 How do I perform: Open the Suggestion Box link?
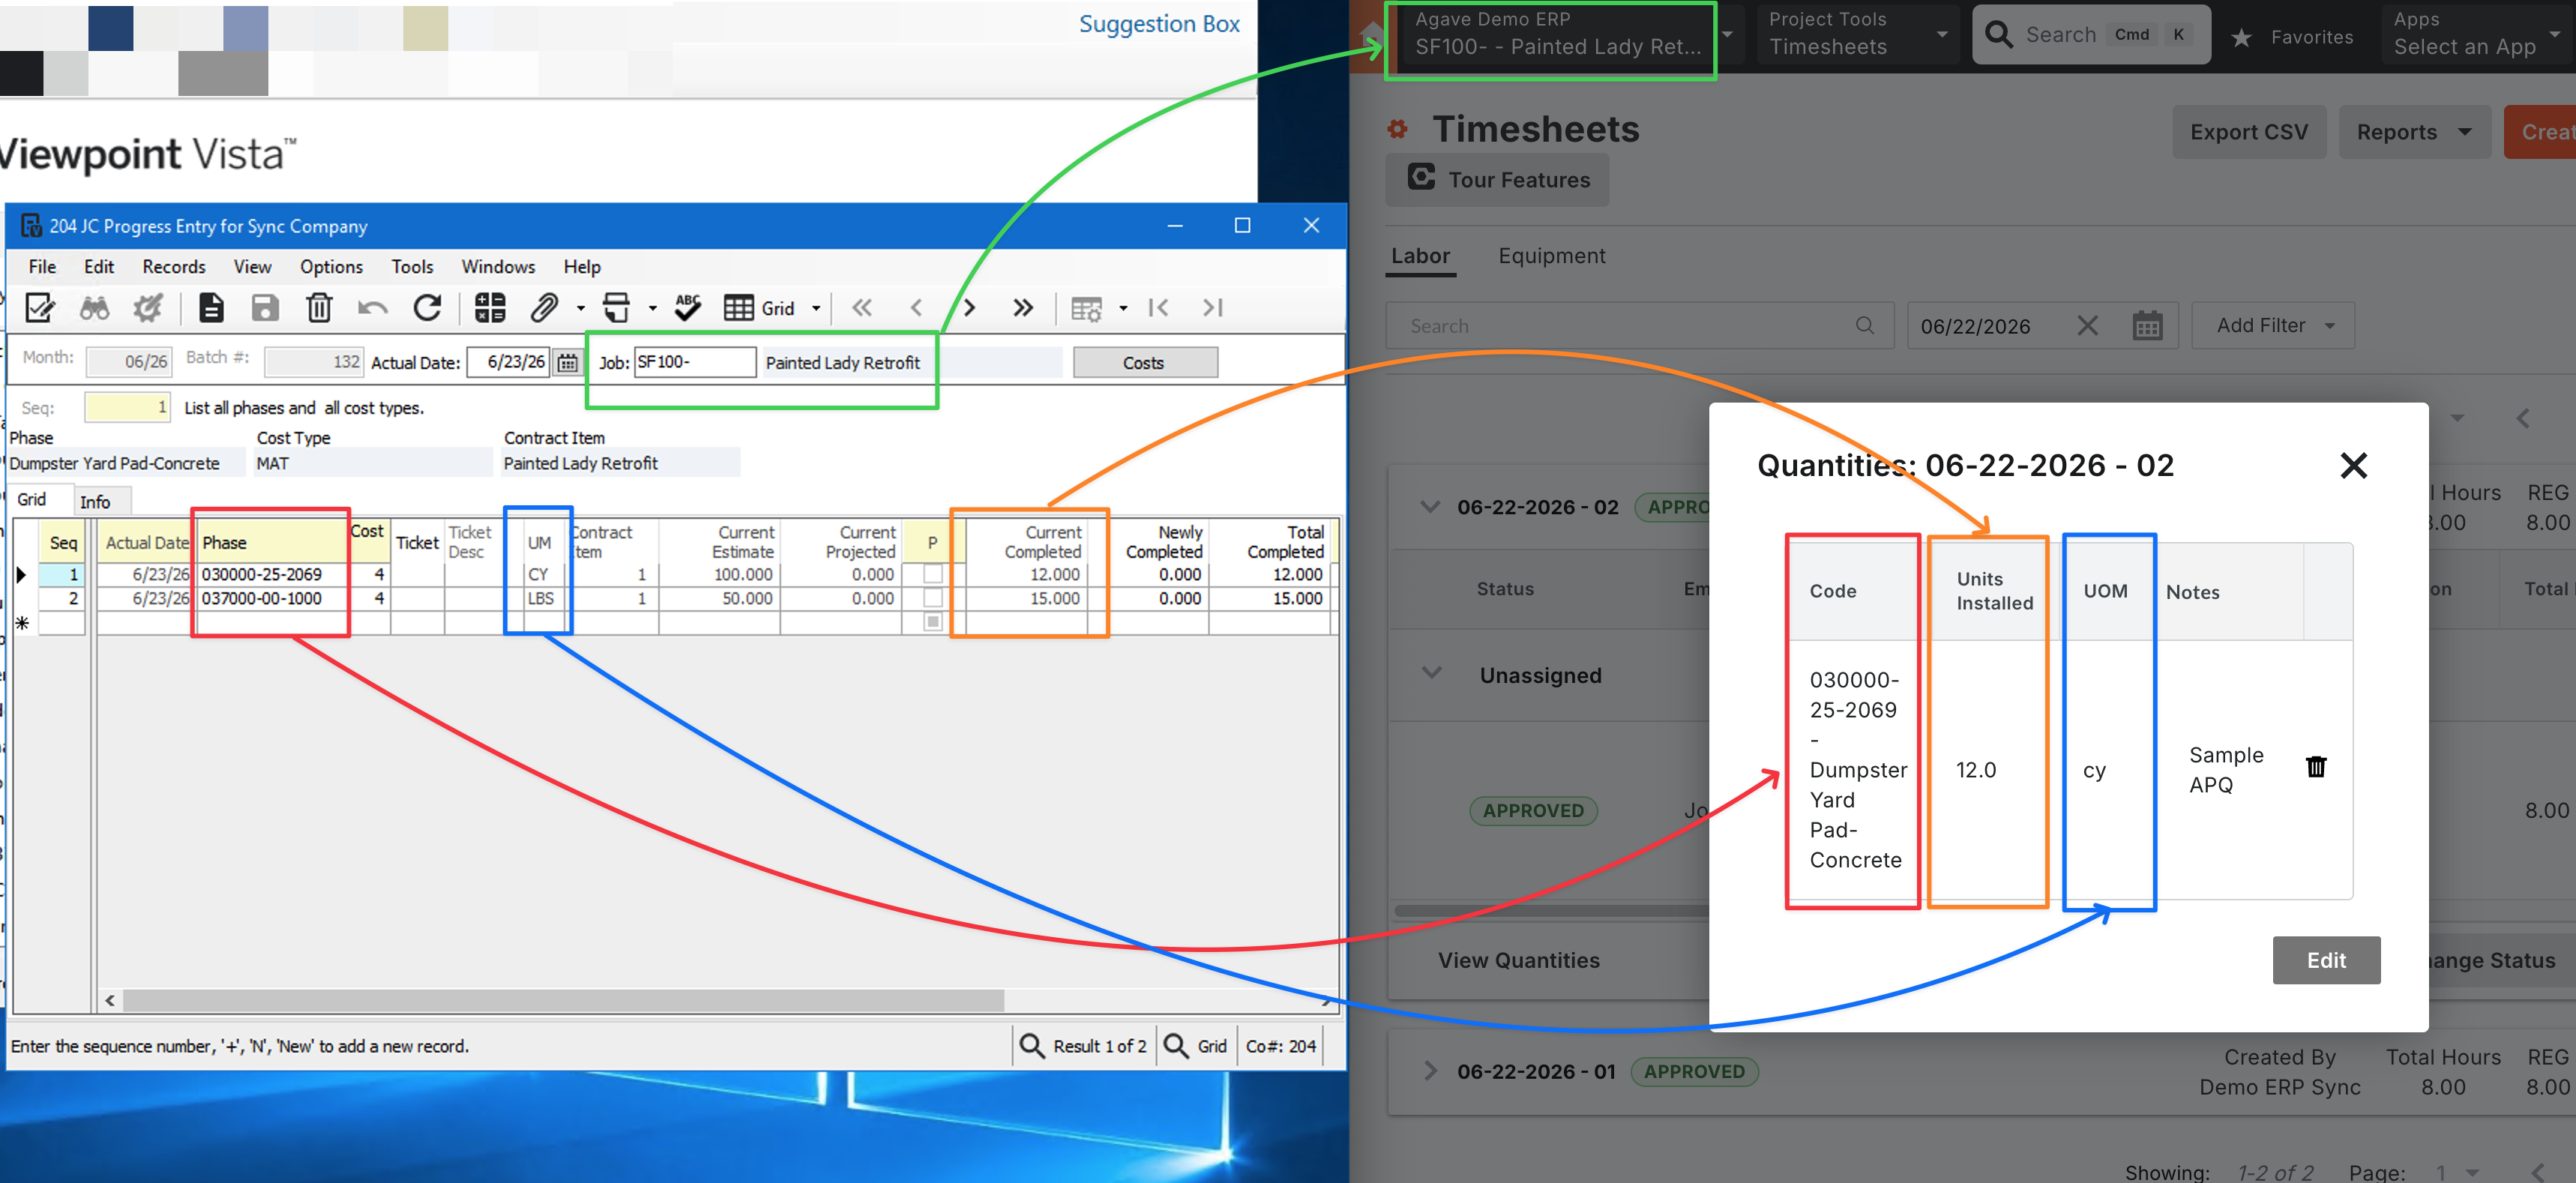tap(1158, 24)
